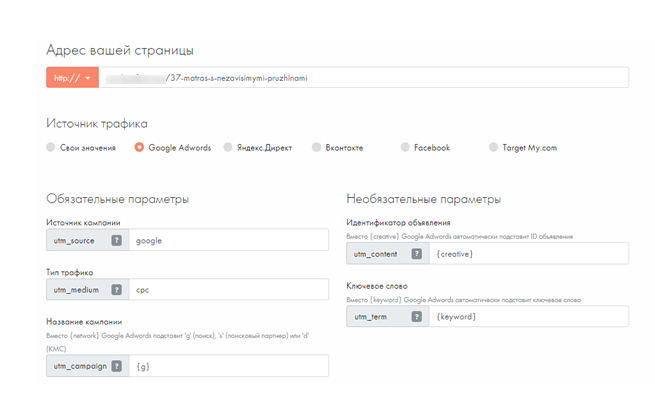The image size is (655, 400).
Task: Click help icon next to utm_term
Action: point(416,316)
